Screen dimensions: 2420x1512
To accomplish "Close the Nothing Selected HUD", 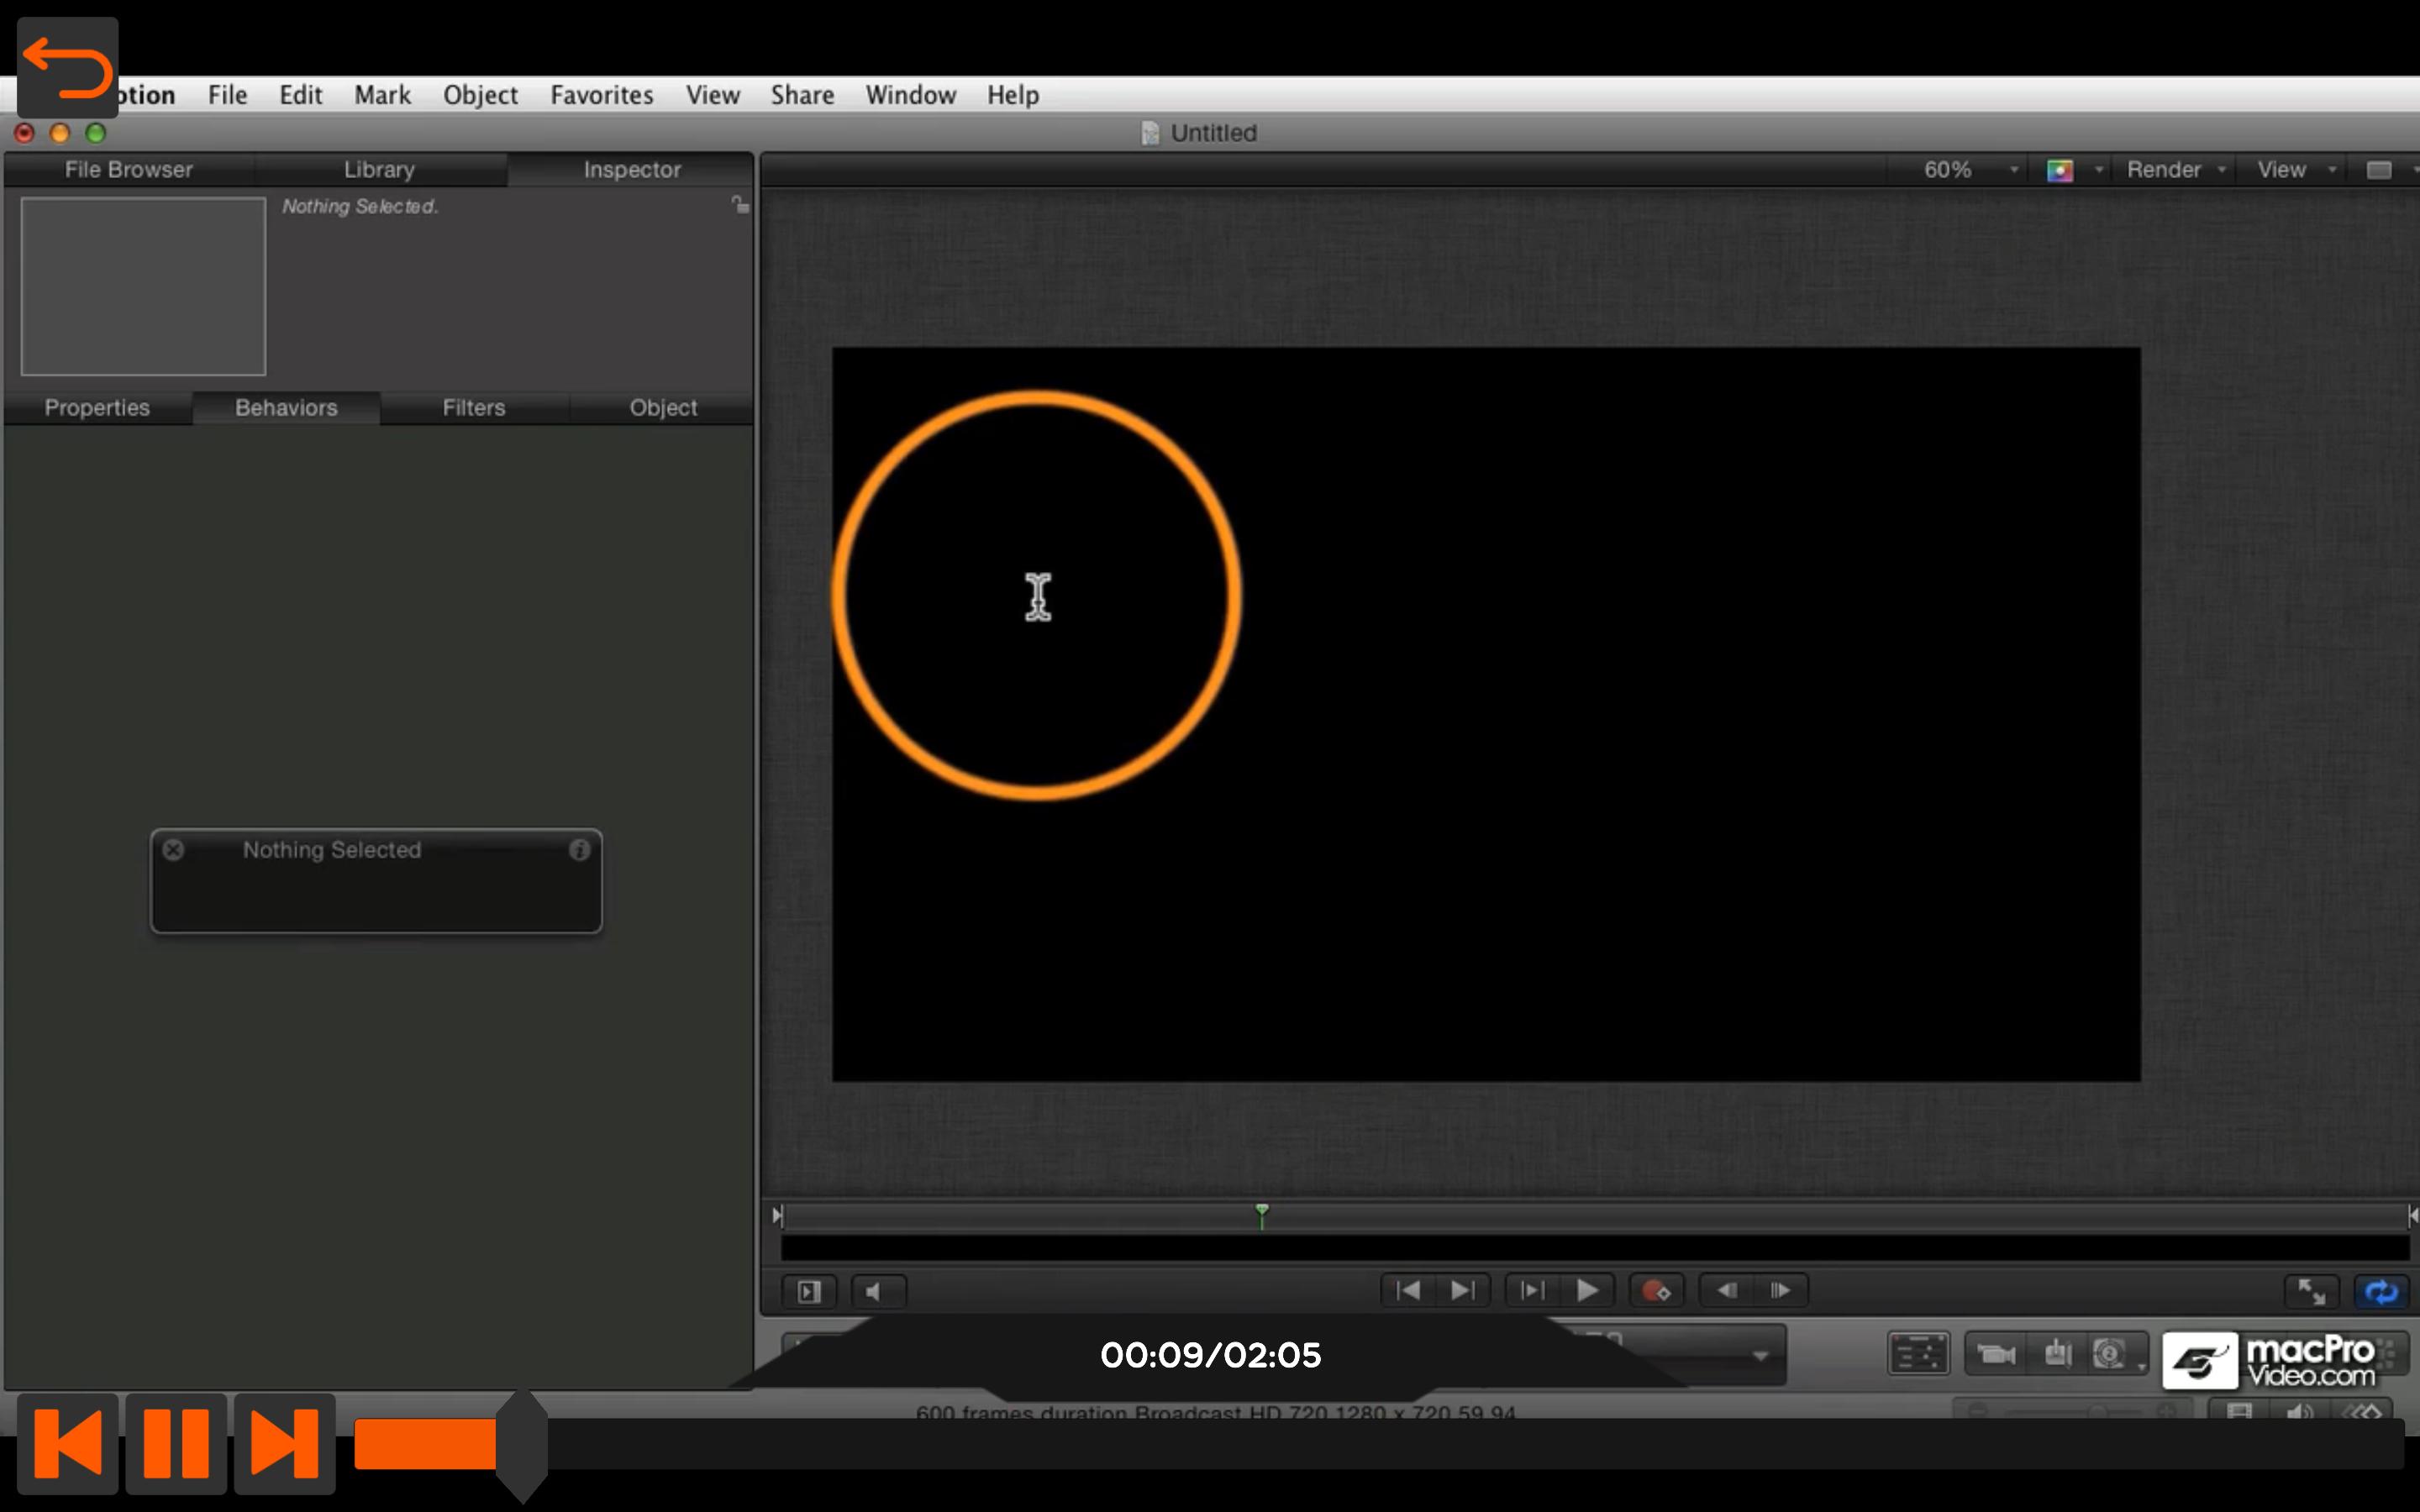I will coord(173,850).
